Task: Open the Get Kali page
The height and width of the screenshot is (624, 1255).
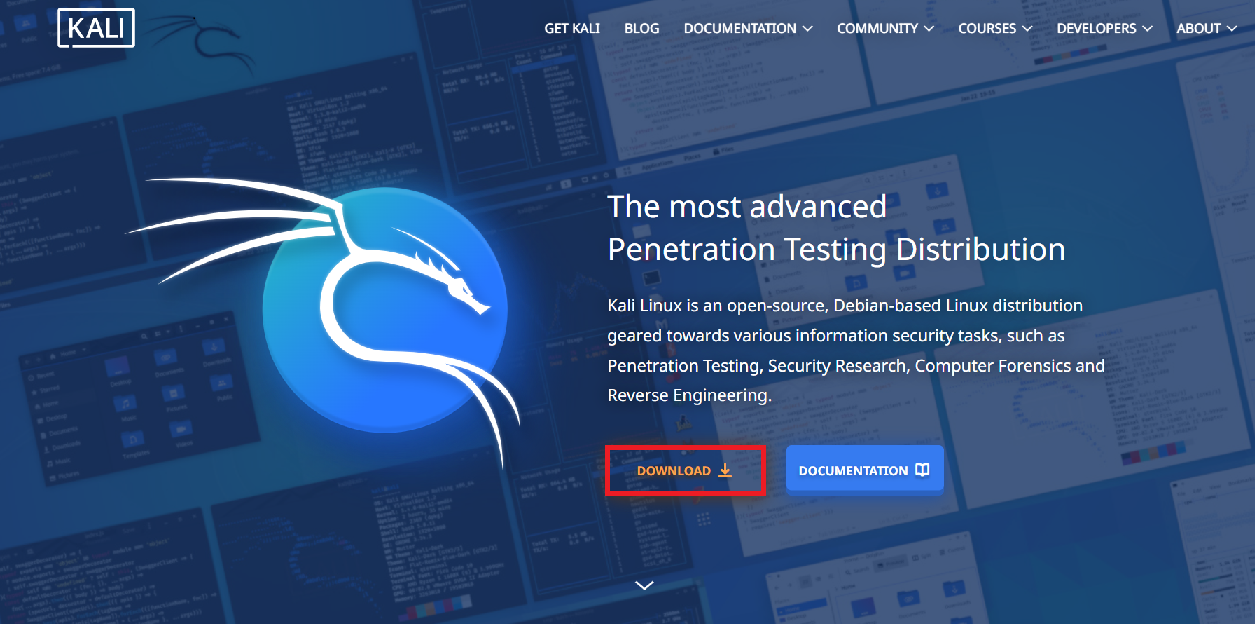Action: 572,29
